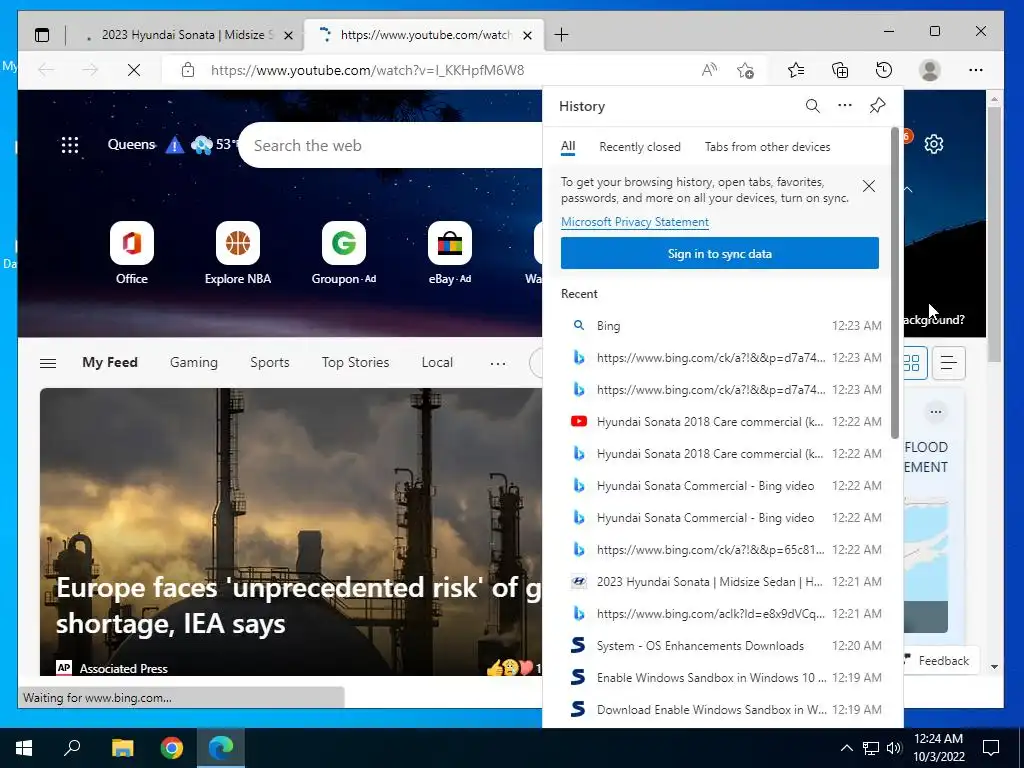The height and width of the screenshot is (768, 1024).
Task: View site information lock icon
Action: tap(188, 70)
